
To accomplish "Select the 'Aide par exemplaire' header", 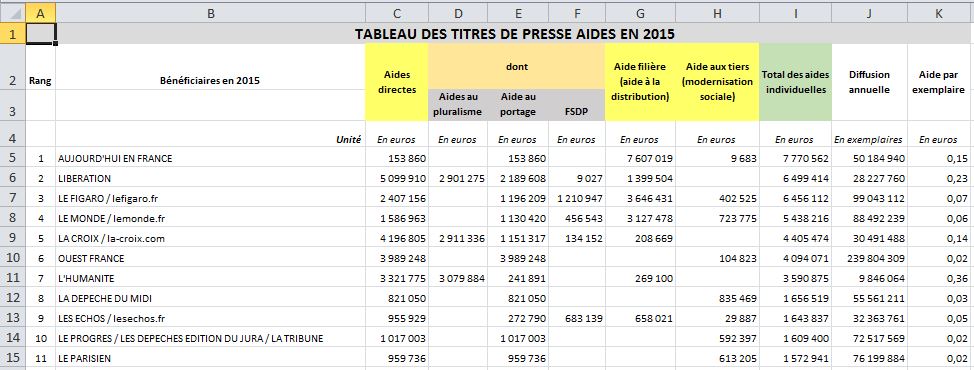I will pyautogui.click(x=940, y=82).
